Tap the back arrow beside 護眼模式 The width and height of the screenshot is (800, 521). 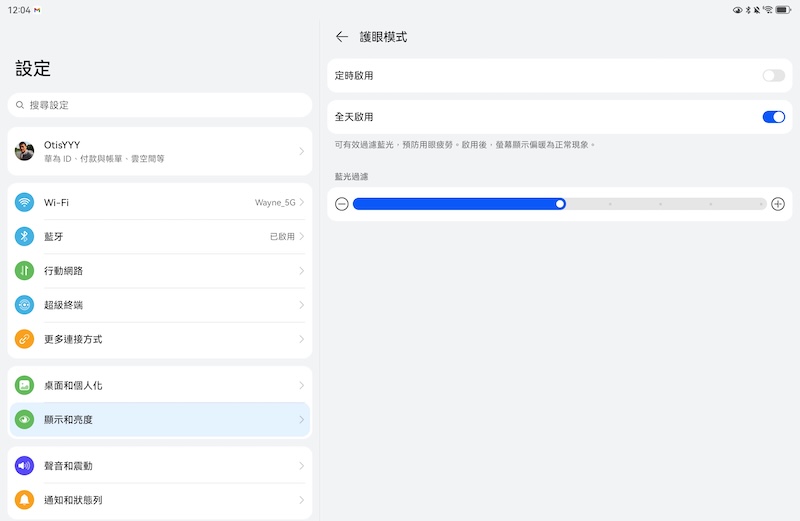coord(342,37)
